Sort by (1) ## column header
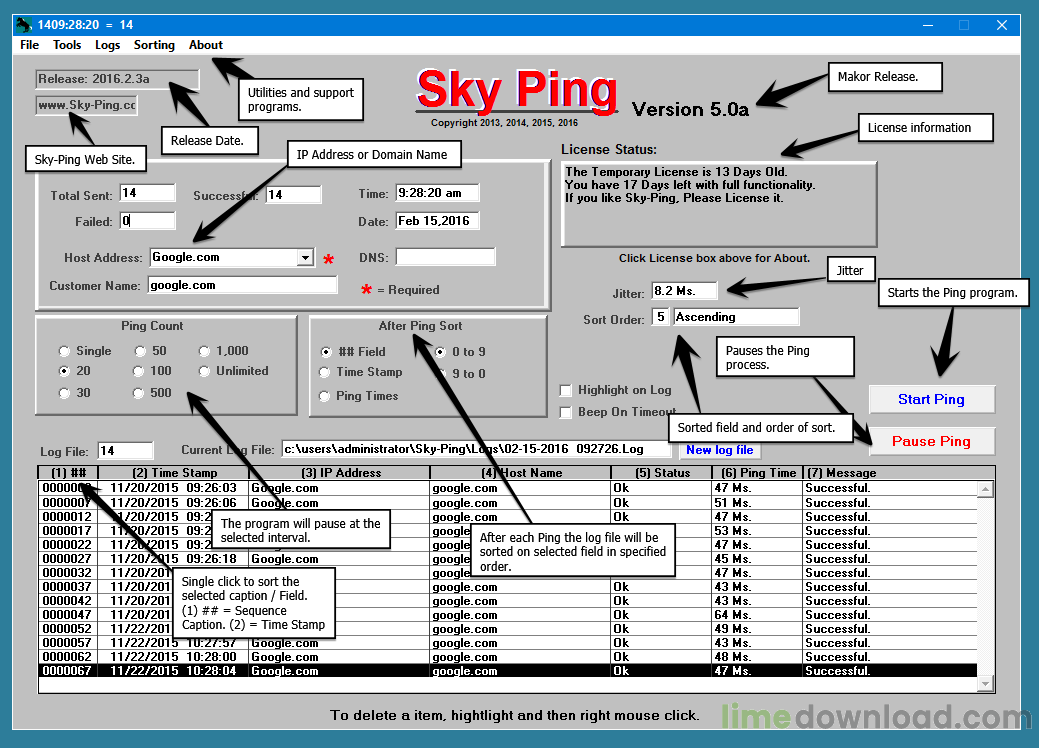This screenshot has height=748, width=1039. [x=69, y=473]
